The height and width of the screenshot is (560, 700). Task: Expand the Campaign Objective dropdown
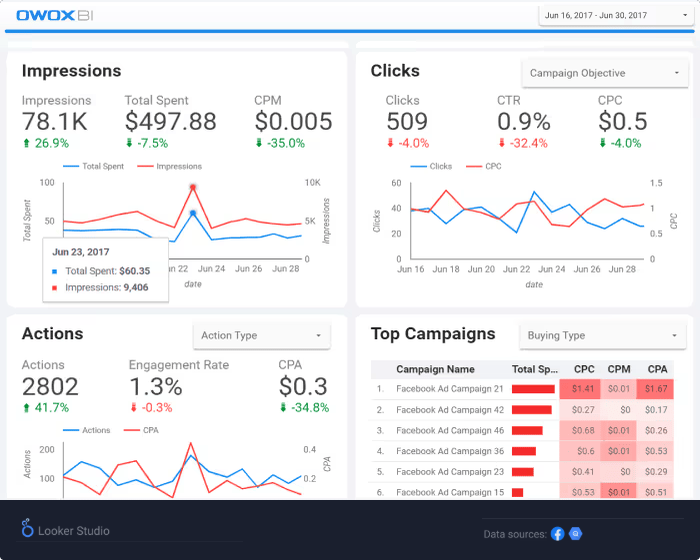[x=604, y=73]
